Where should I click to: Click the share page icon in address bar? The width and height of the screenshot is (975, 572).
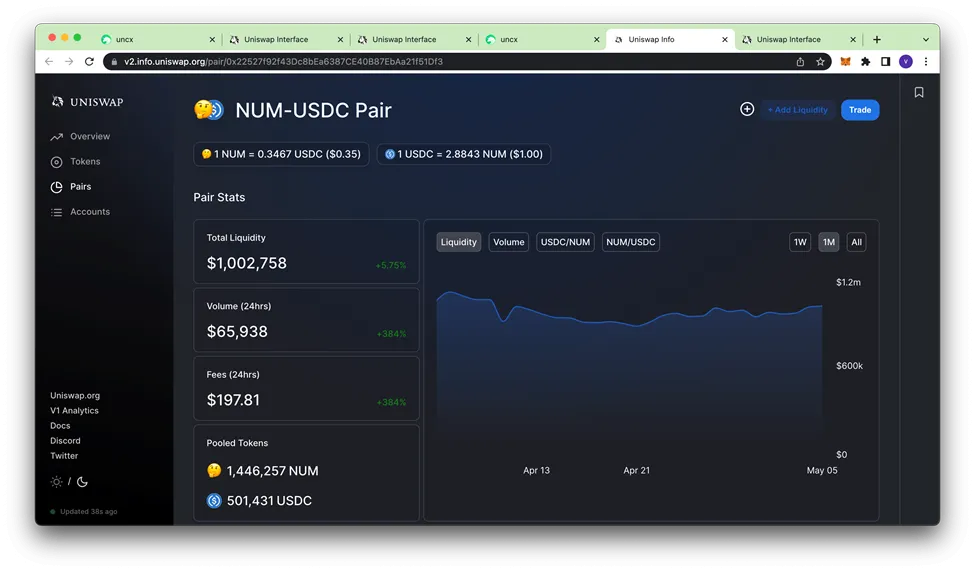pos(800,62)
